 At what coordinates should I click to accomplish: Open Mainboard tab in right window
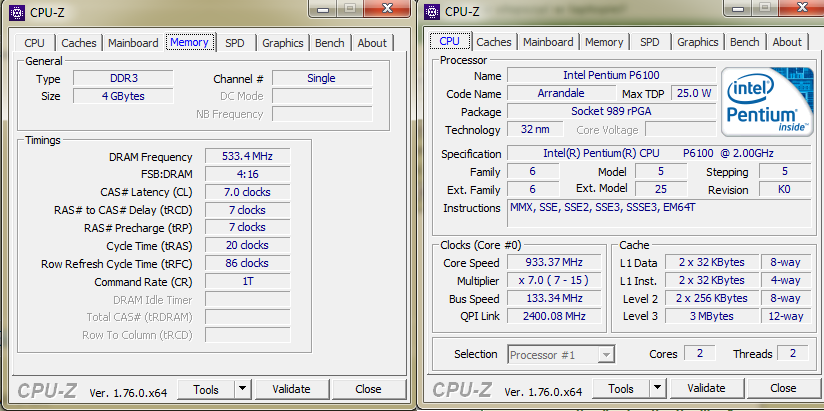click(548, 42)
